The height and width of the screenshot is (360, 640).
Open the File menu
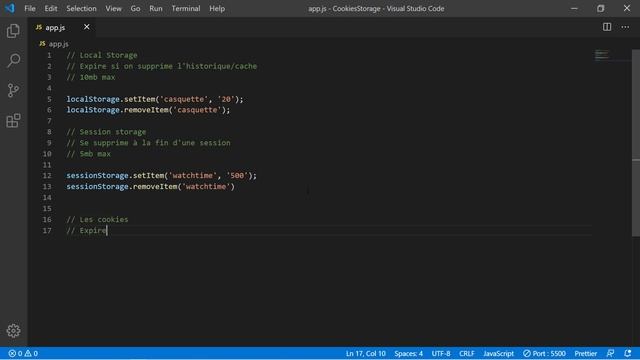pos(30,8)
